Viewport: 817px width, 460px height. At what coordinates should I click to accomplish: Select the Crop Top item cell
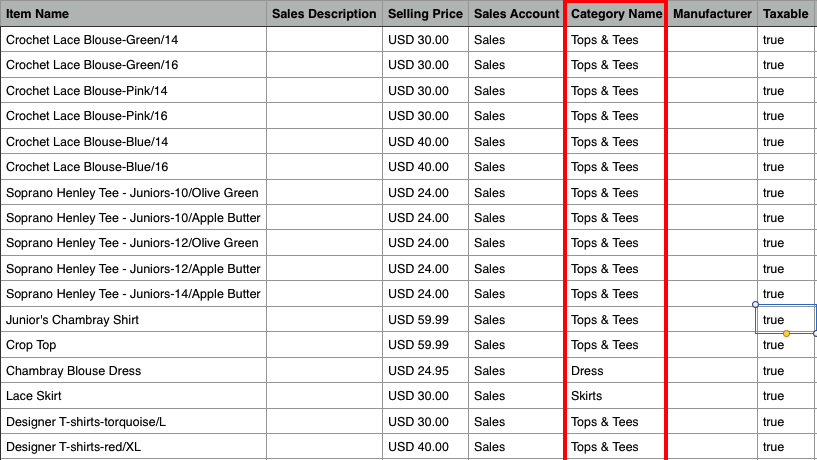(133, 345)
